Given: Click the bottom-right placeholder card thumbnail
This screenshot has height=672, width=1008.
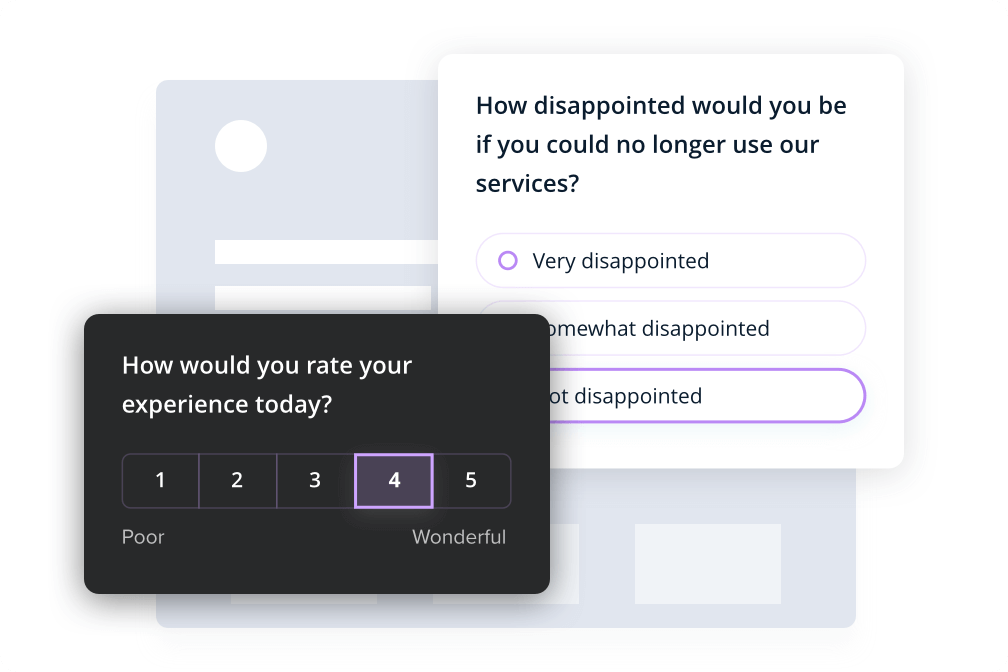Looking at the screenshot, I should pyautogui.click(x=708, y=563).
